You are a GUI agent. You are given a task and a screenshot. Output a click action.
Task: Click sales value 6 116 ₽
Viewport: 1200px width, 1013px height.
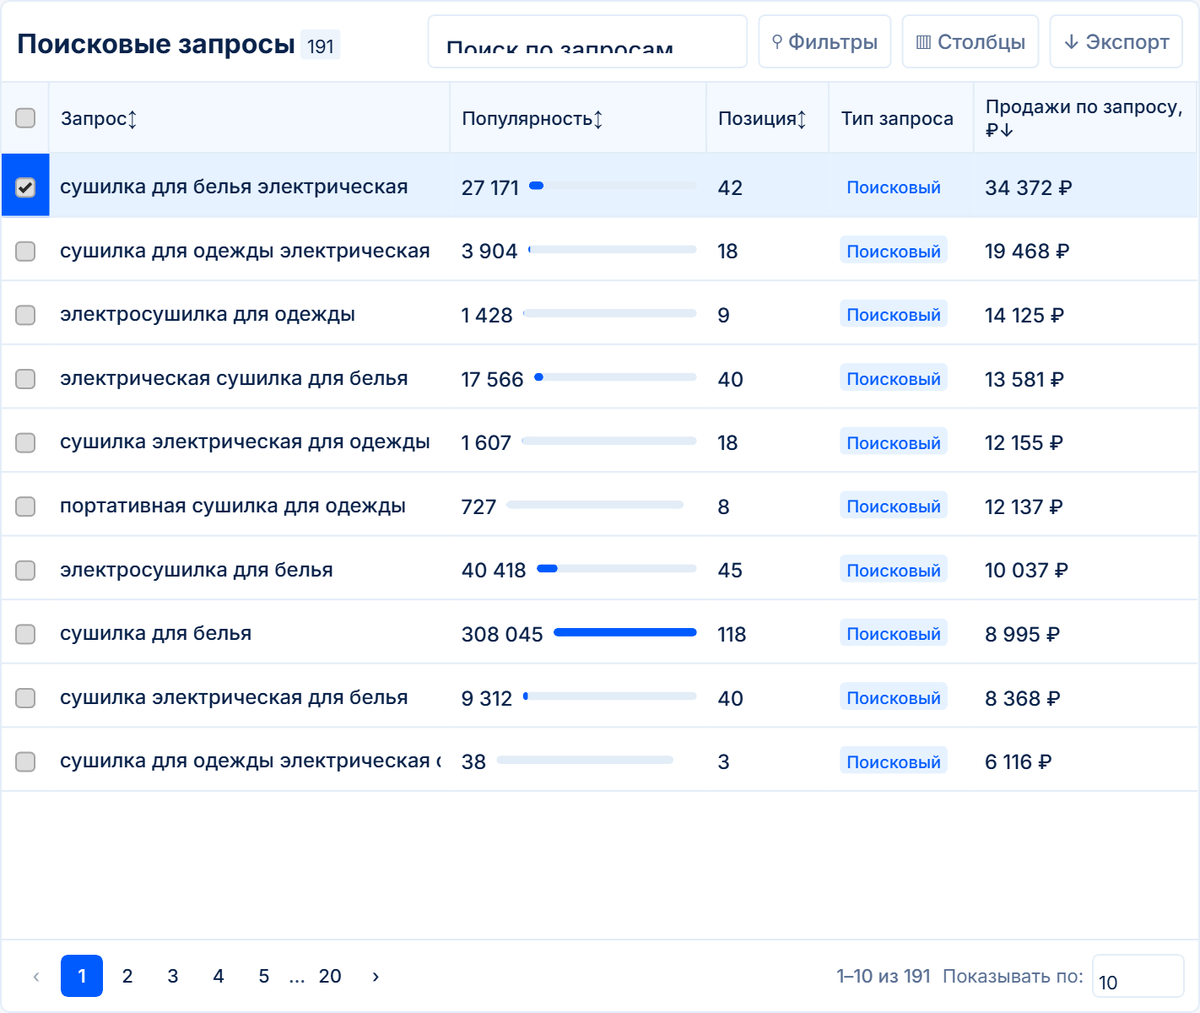(1018, 762)
